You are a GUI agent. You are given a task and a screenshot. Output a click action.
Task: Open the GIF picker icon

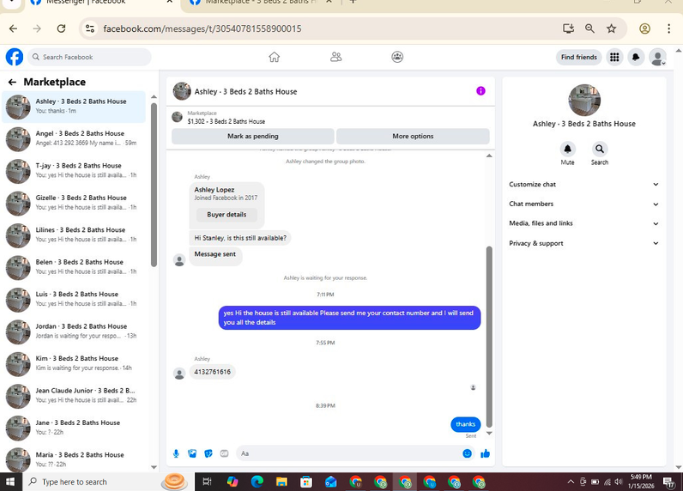224,454
